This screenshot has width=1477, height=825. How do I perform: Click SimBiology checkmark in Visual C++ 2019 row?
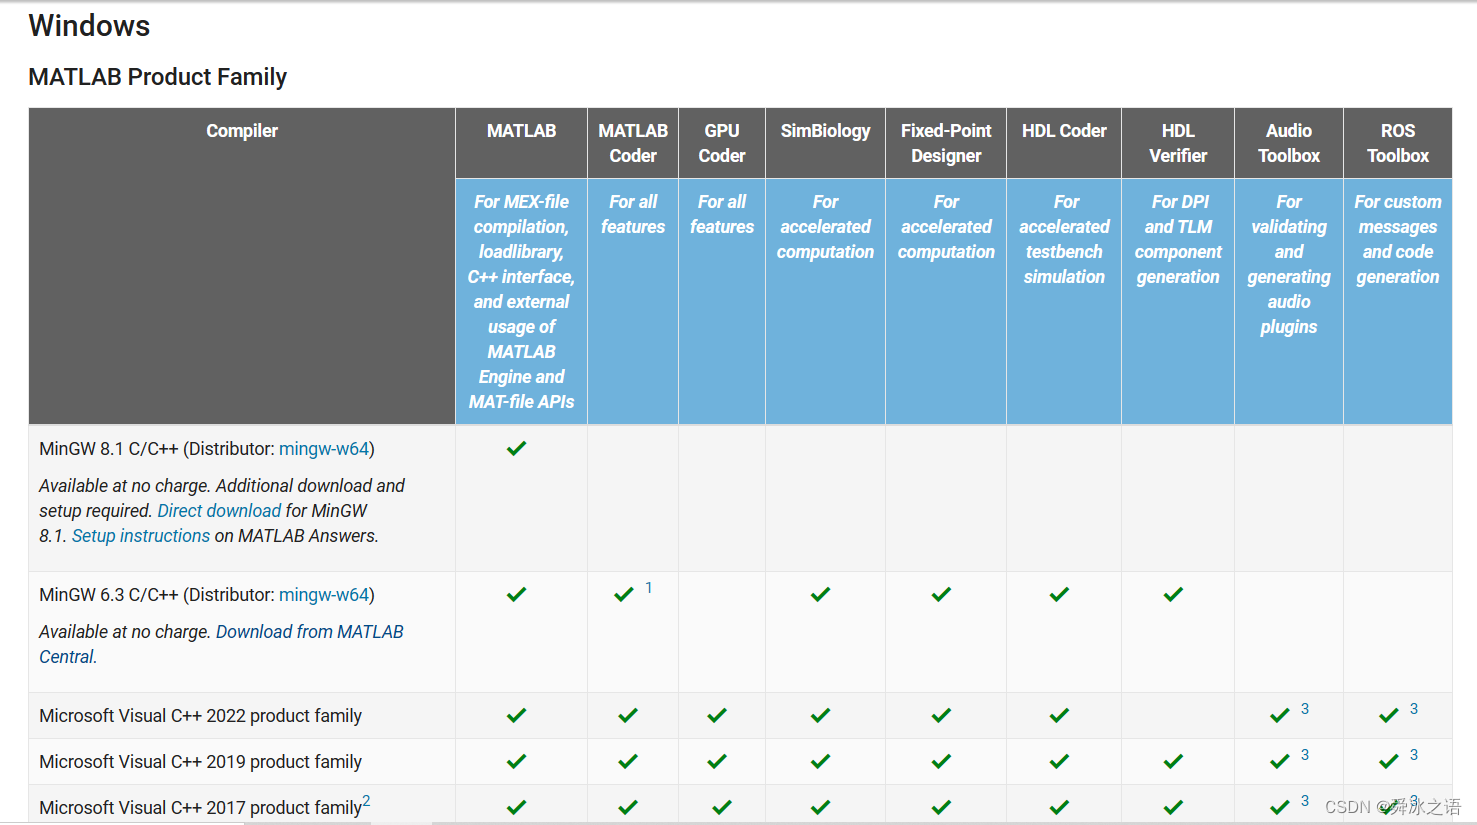[x=821, y=761]
